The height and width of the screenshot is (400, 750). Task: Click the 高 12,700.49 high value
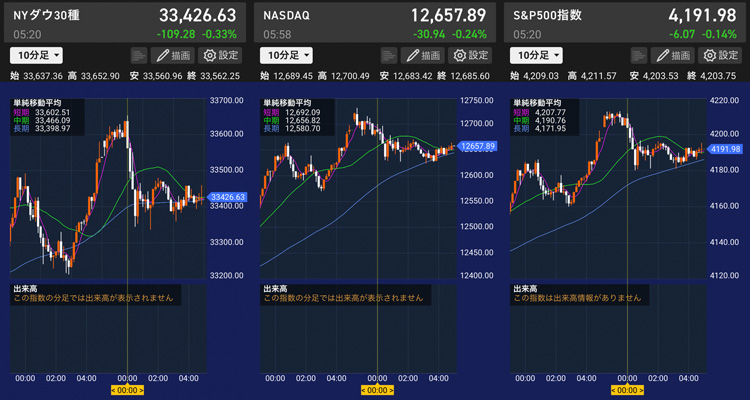[x=343, y=76]
